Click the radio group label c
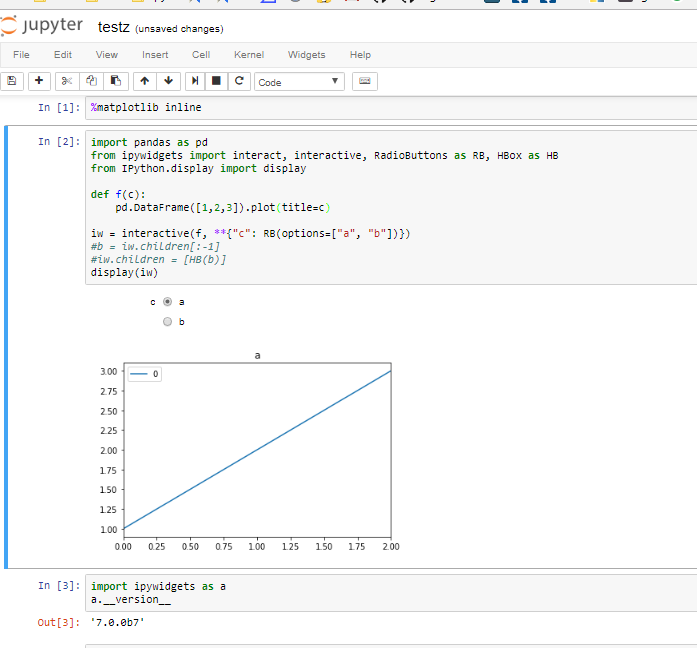 [152, 302]
